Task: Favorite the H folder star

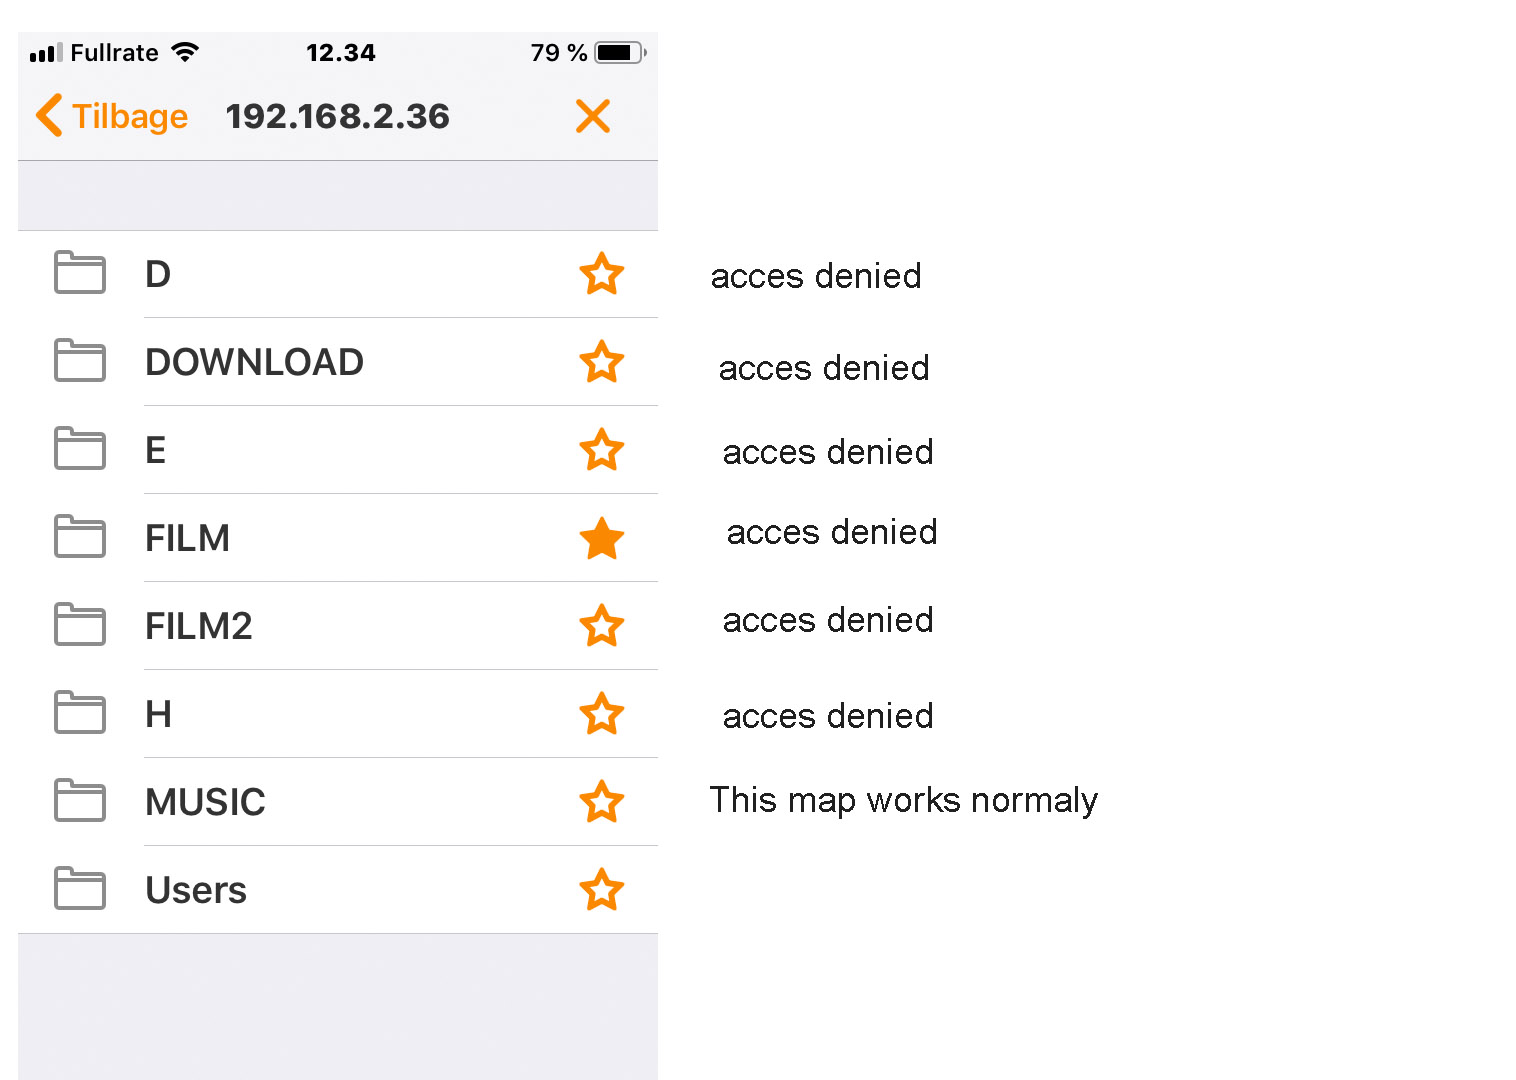Action: point(602,714)
